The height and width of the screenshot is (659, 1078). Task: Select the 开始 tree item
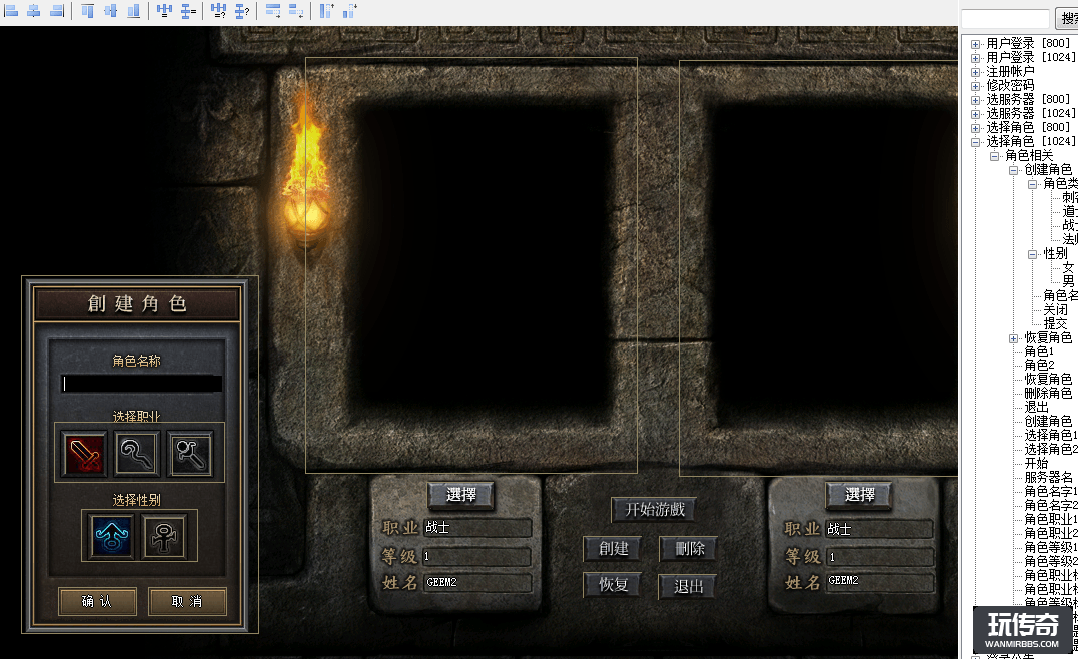coord(1036,463)
